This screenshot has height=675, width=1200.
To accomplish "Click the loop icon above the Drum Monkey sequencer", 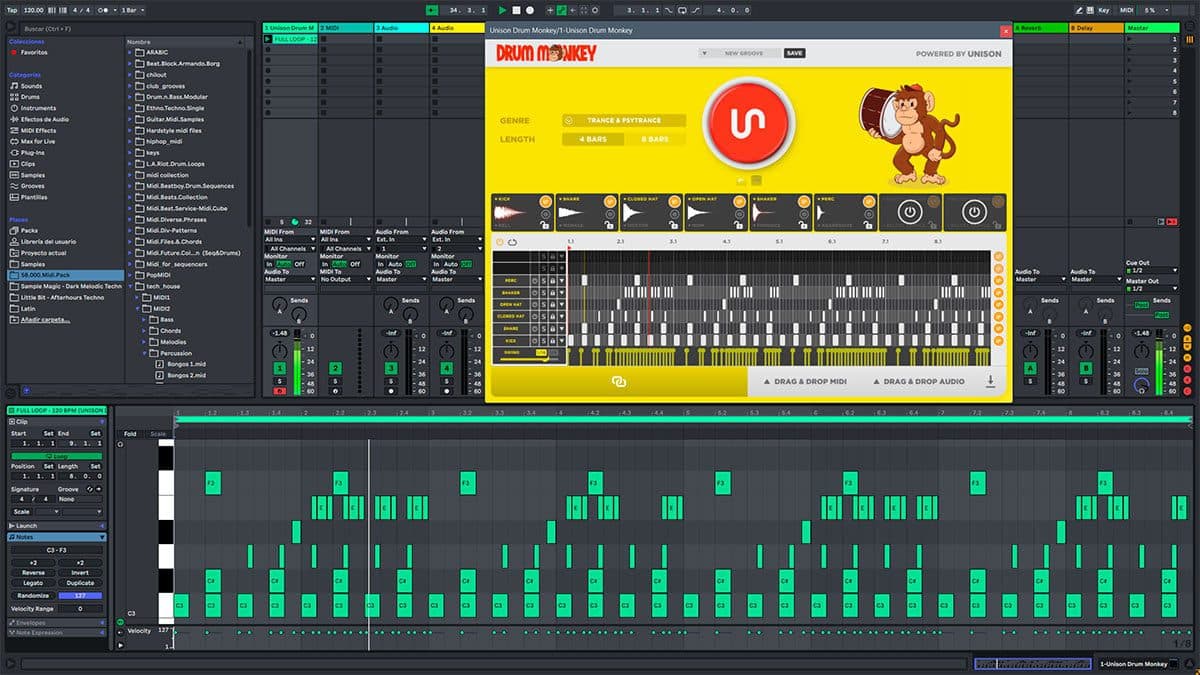I will [513, 241].
